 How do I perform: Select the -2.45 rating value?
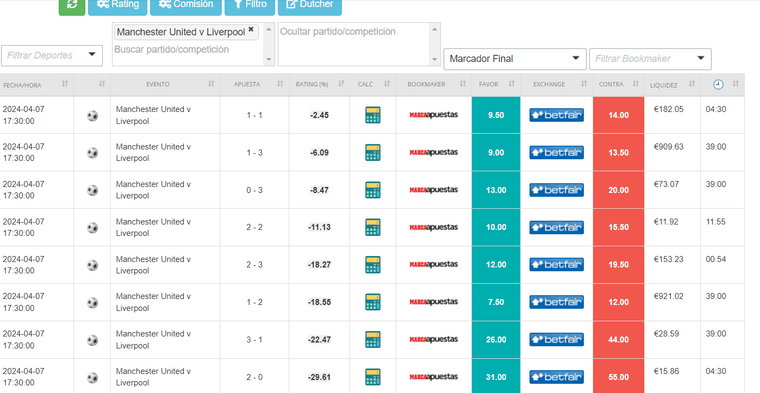tap(319, 115)
